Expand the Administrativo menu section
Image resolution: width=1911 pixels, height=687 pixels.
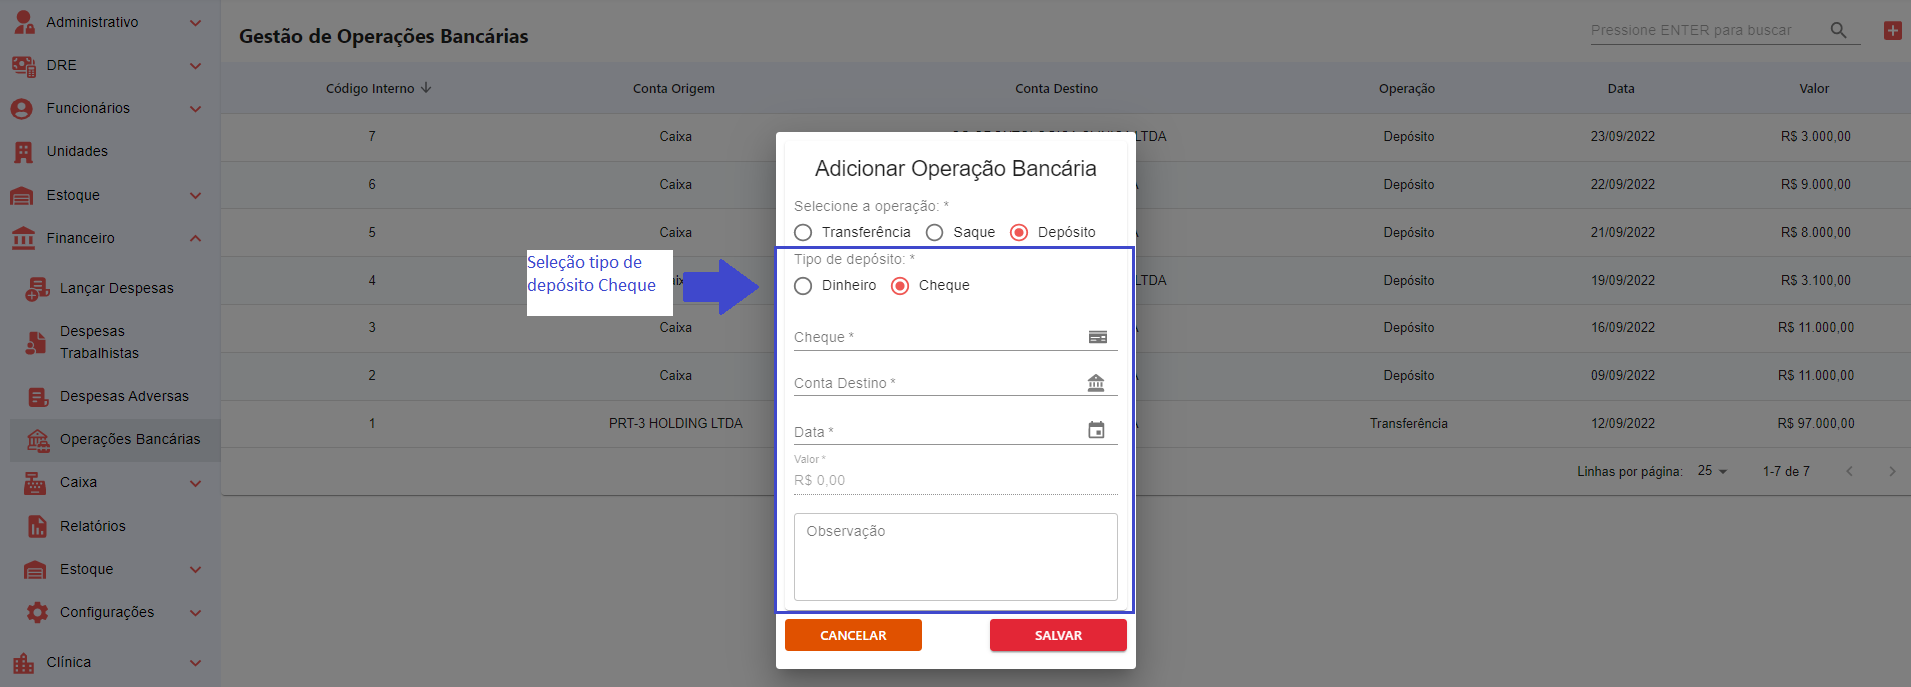pyautogui.click(x=195, y=22)
